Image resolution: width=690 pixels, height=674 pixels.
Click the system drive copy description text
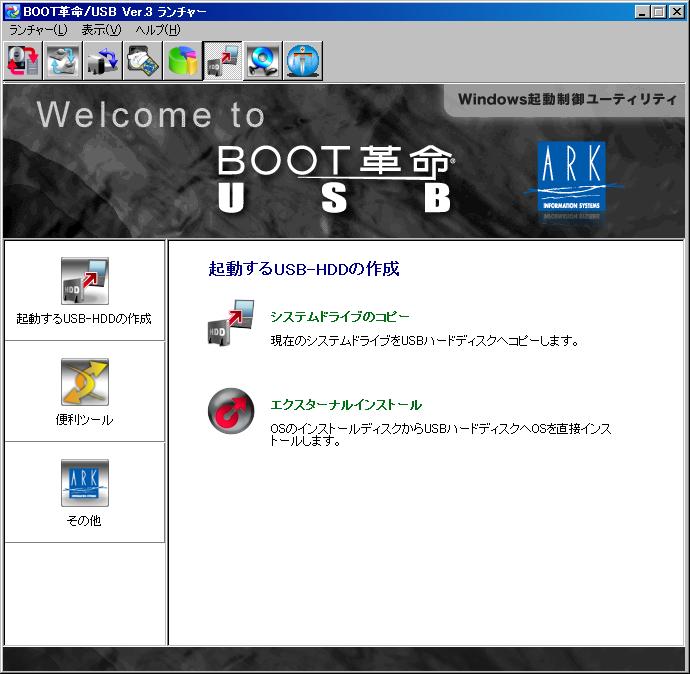point(425,341)
